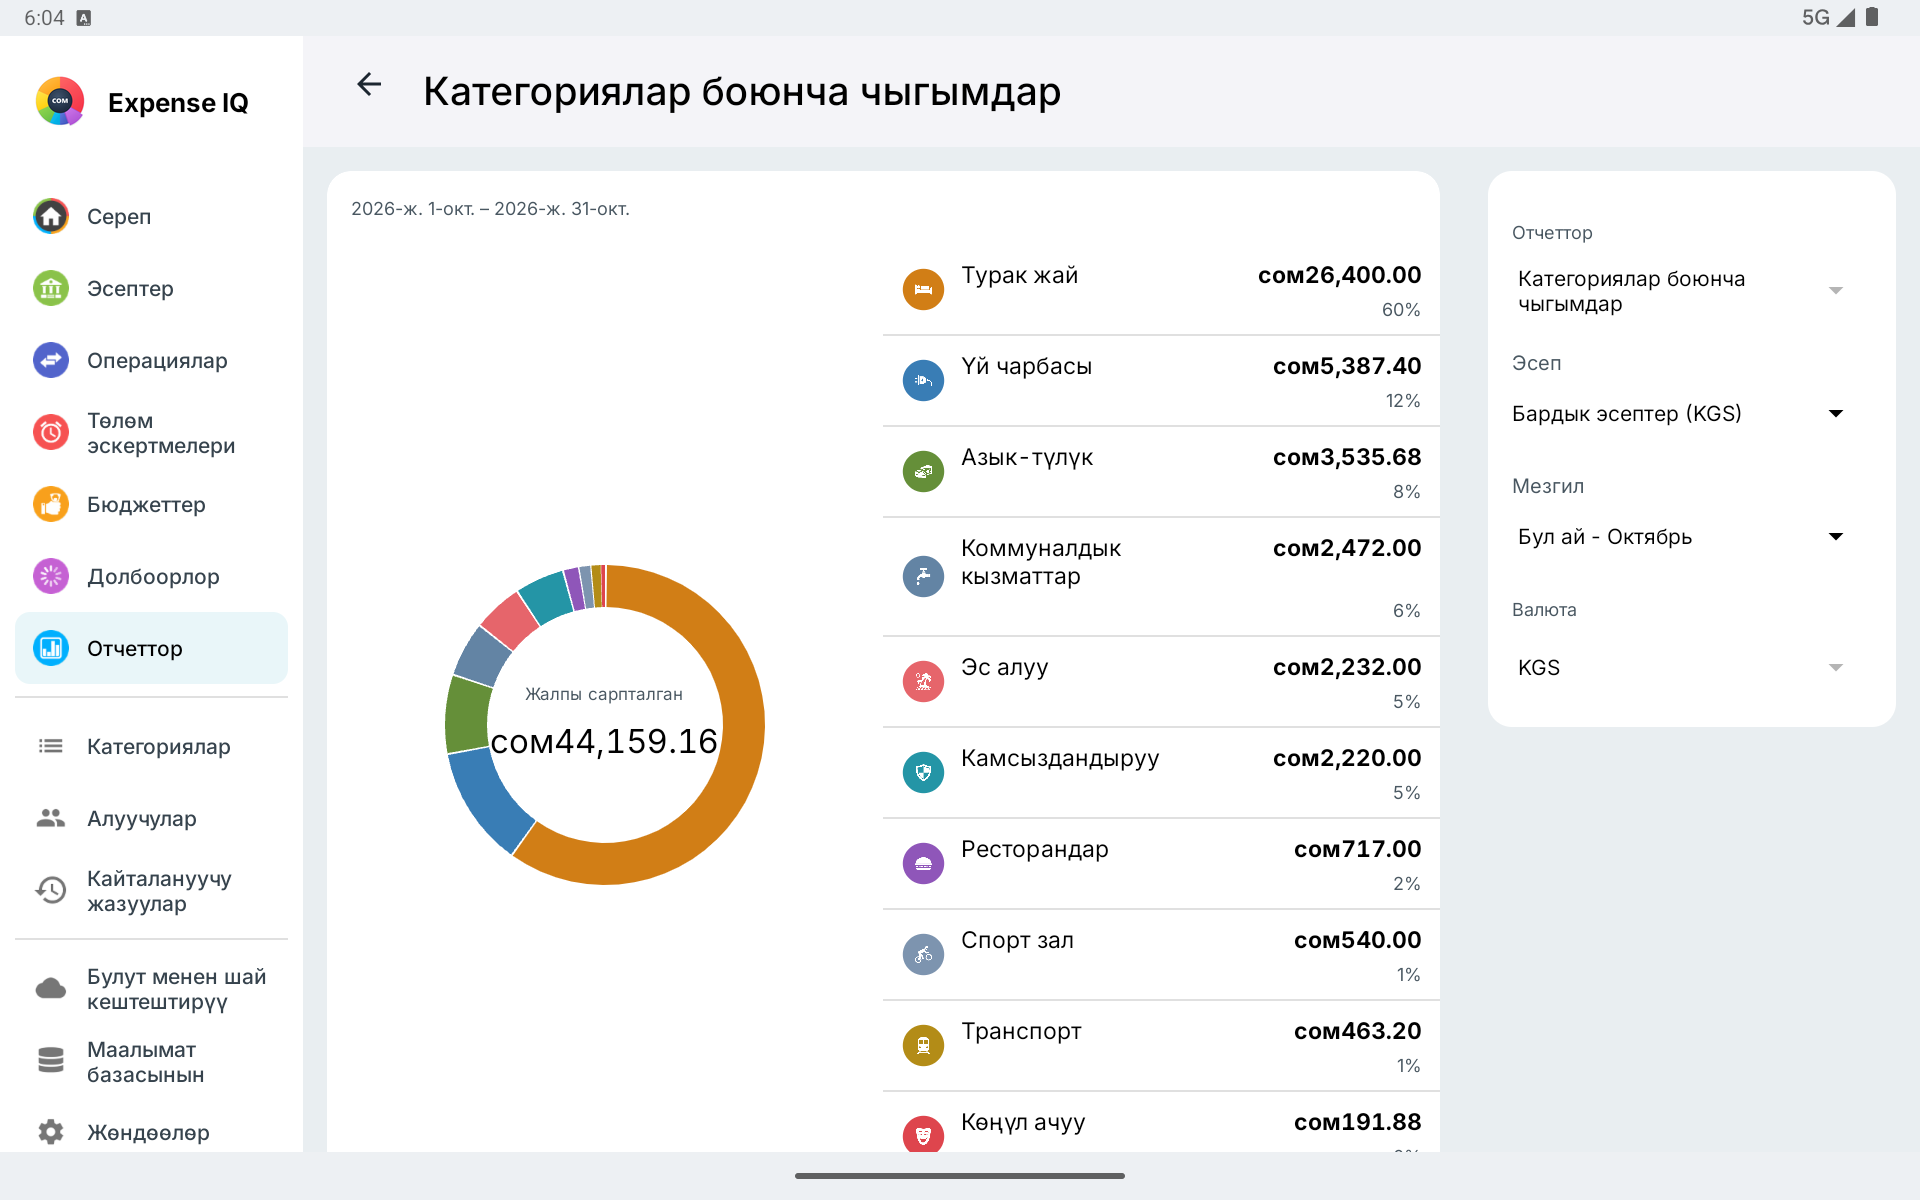The width and height of the screenshot is (1920, 1200).
Task: Click Expense IQ app logo
Action: pos(60,101)
